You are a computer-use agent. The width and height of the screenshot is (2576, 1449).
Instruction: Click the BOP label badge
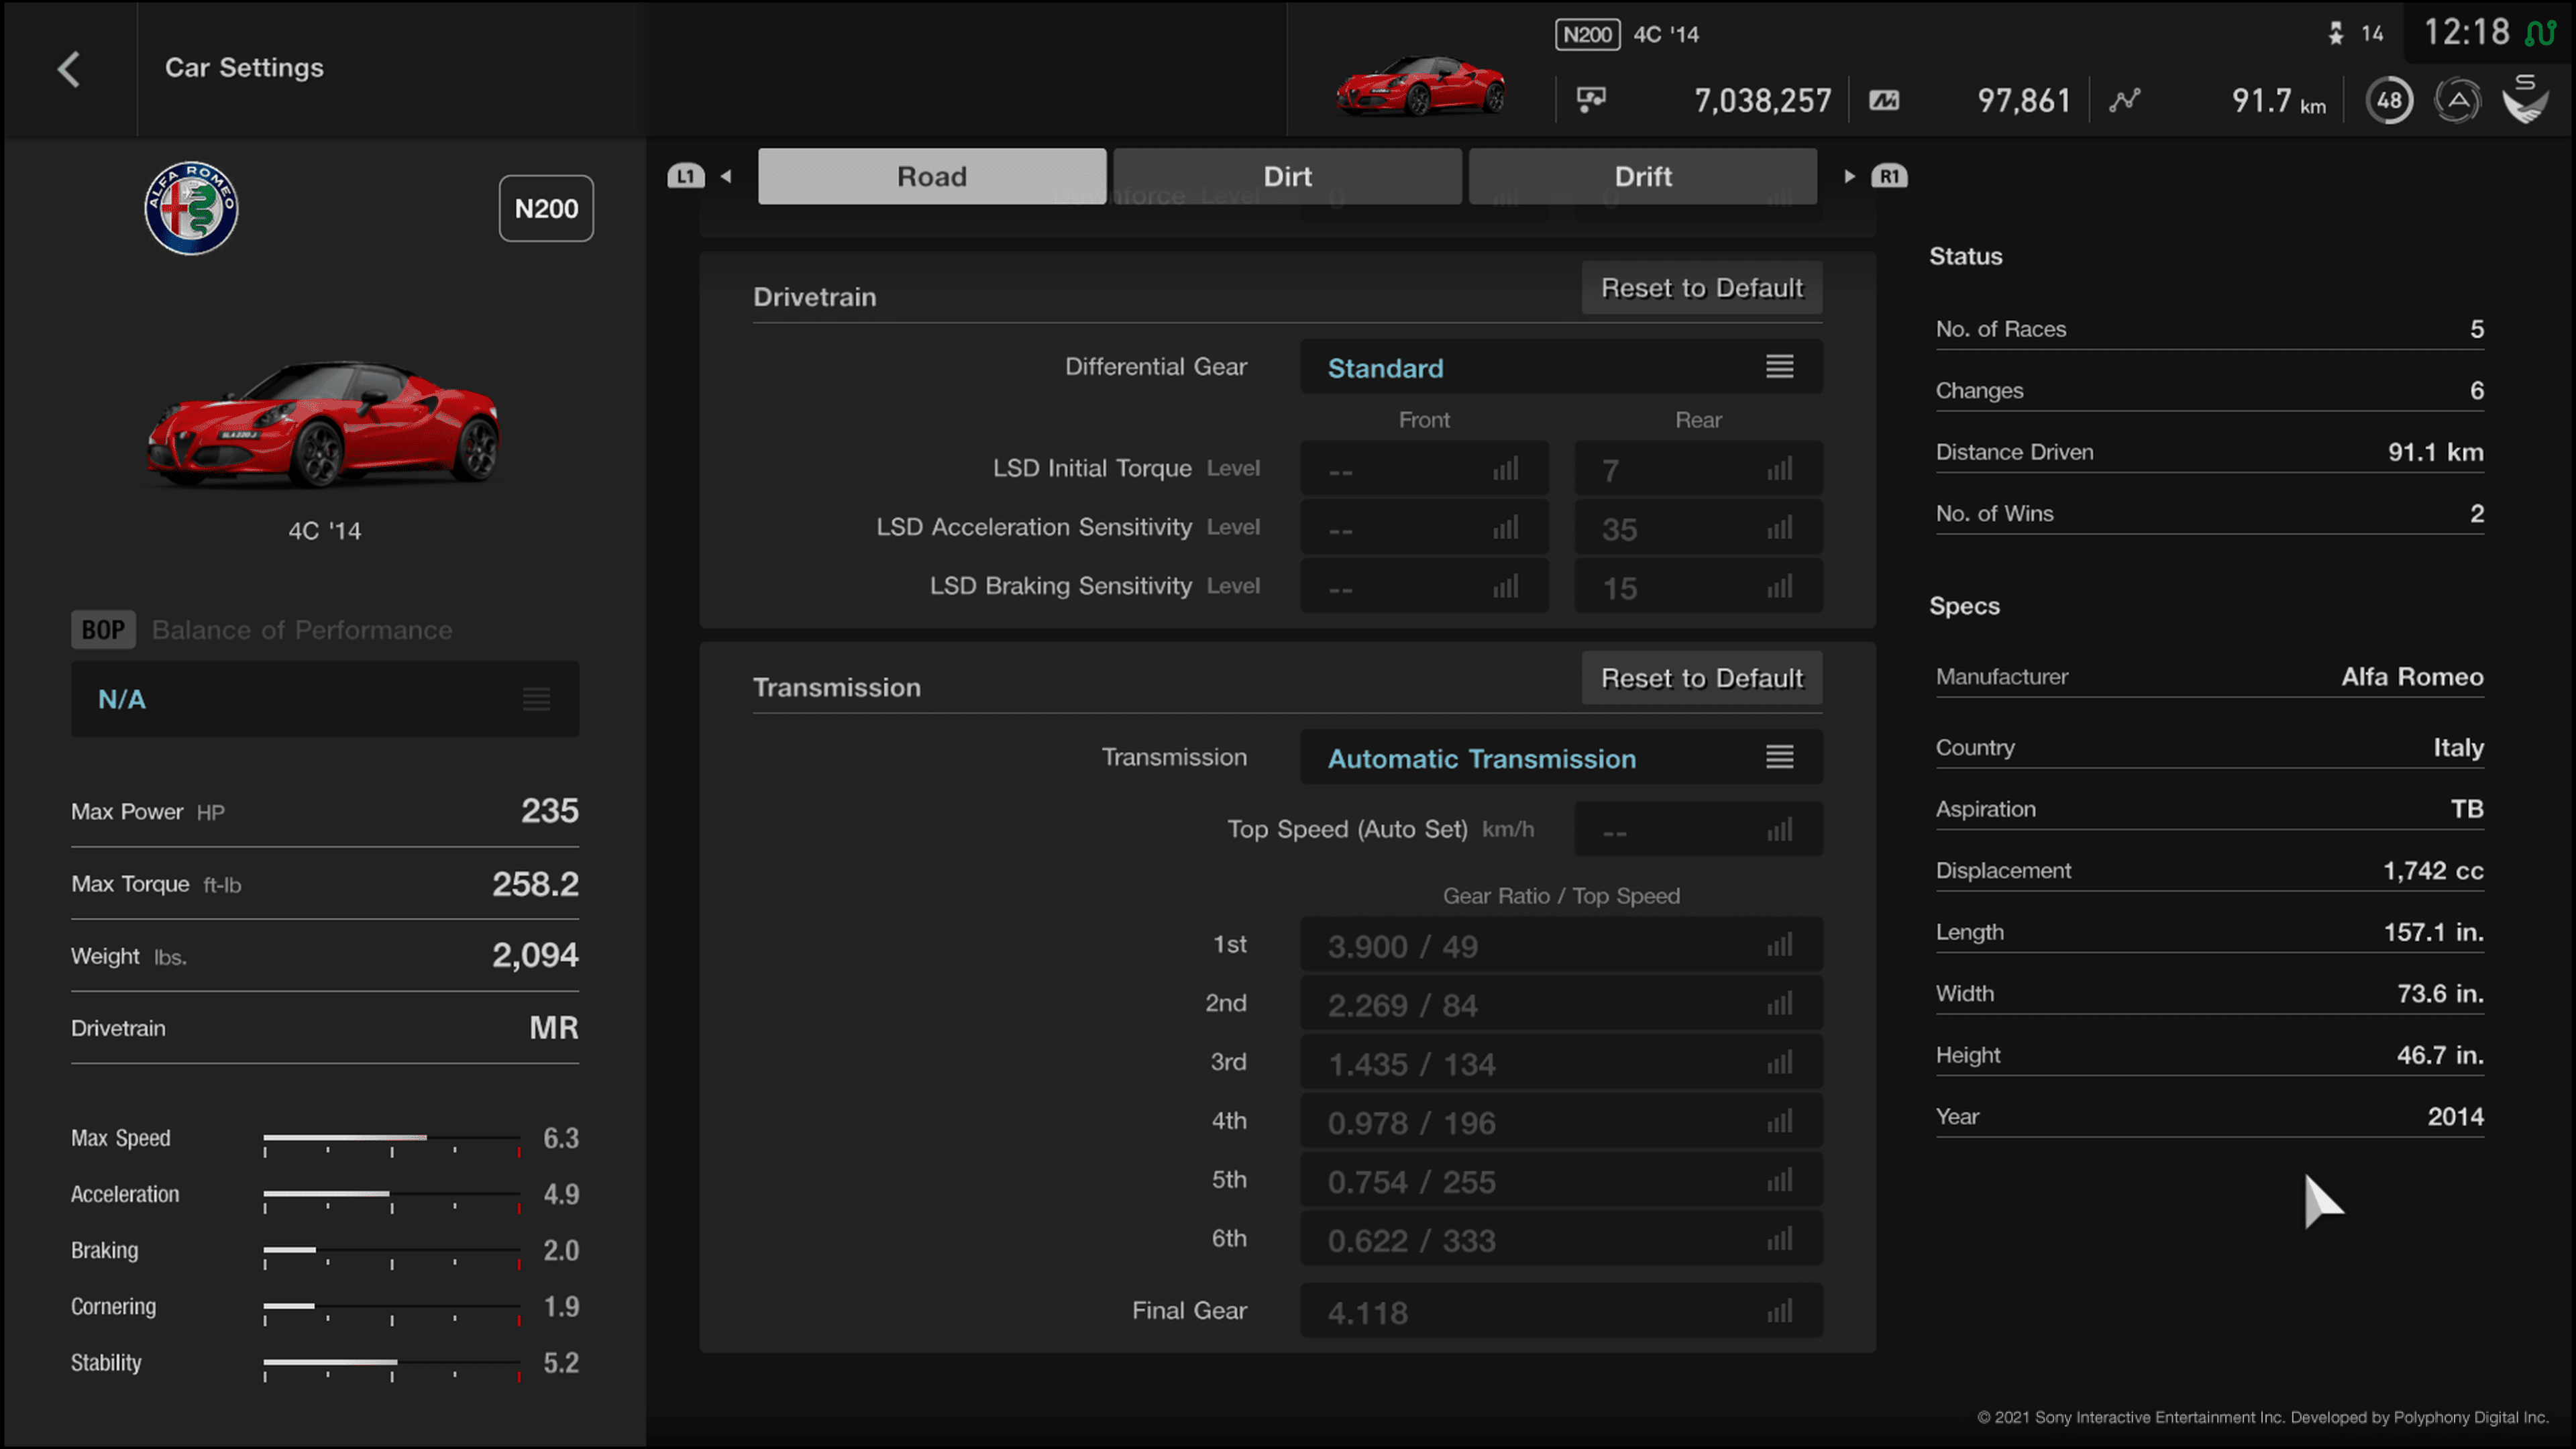(x=103, y=629)
